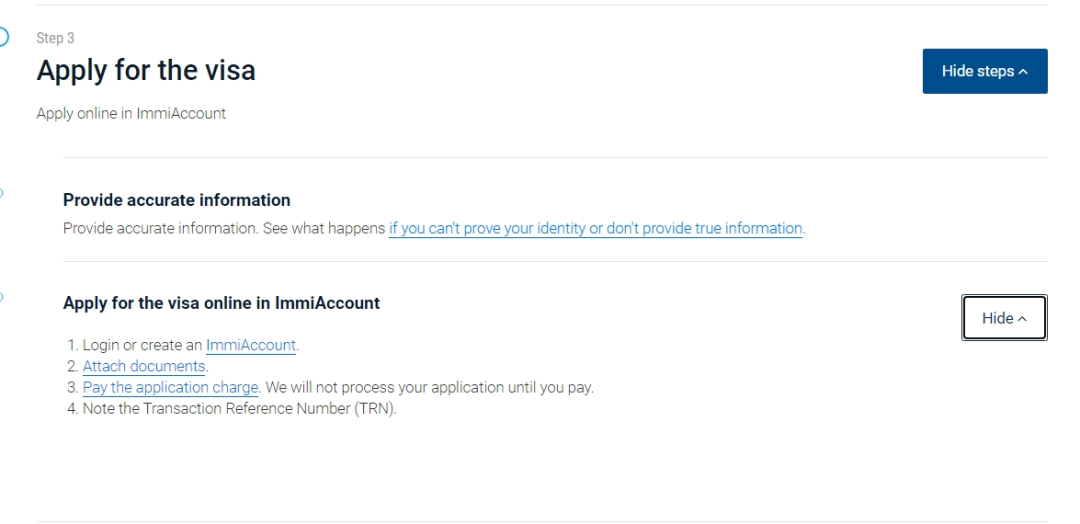Click the chevron icon in Hide steps
The height and width of the screenshot is (524, 1080).
[x=1024, y=72]
